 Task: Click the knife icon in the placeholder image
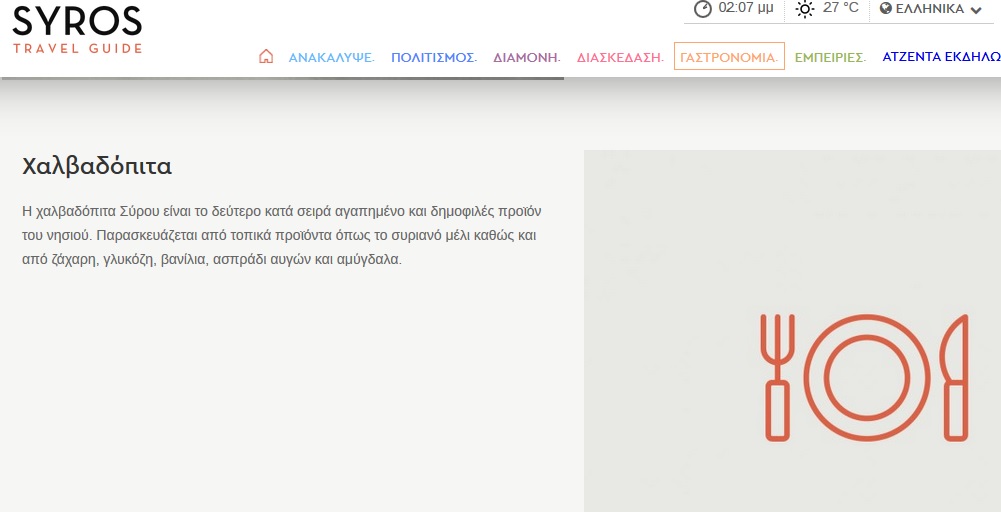pos(956,377)
